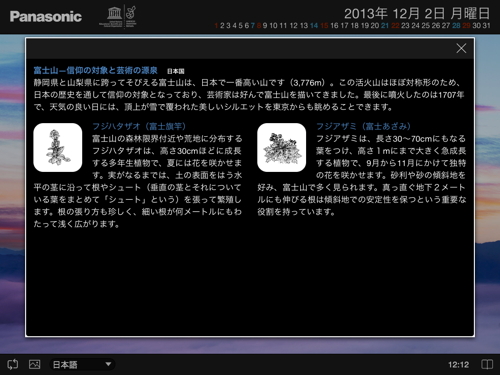Click the フジハタザオ plant illustration thumbnail
Image resolution: width=500 pixels, height=375 pixels.
tap(58, 147)
